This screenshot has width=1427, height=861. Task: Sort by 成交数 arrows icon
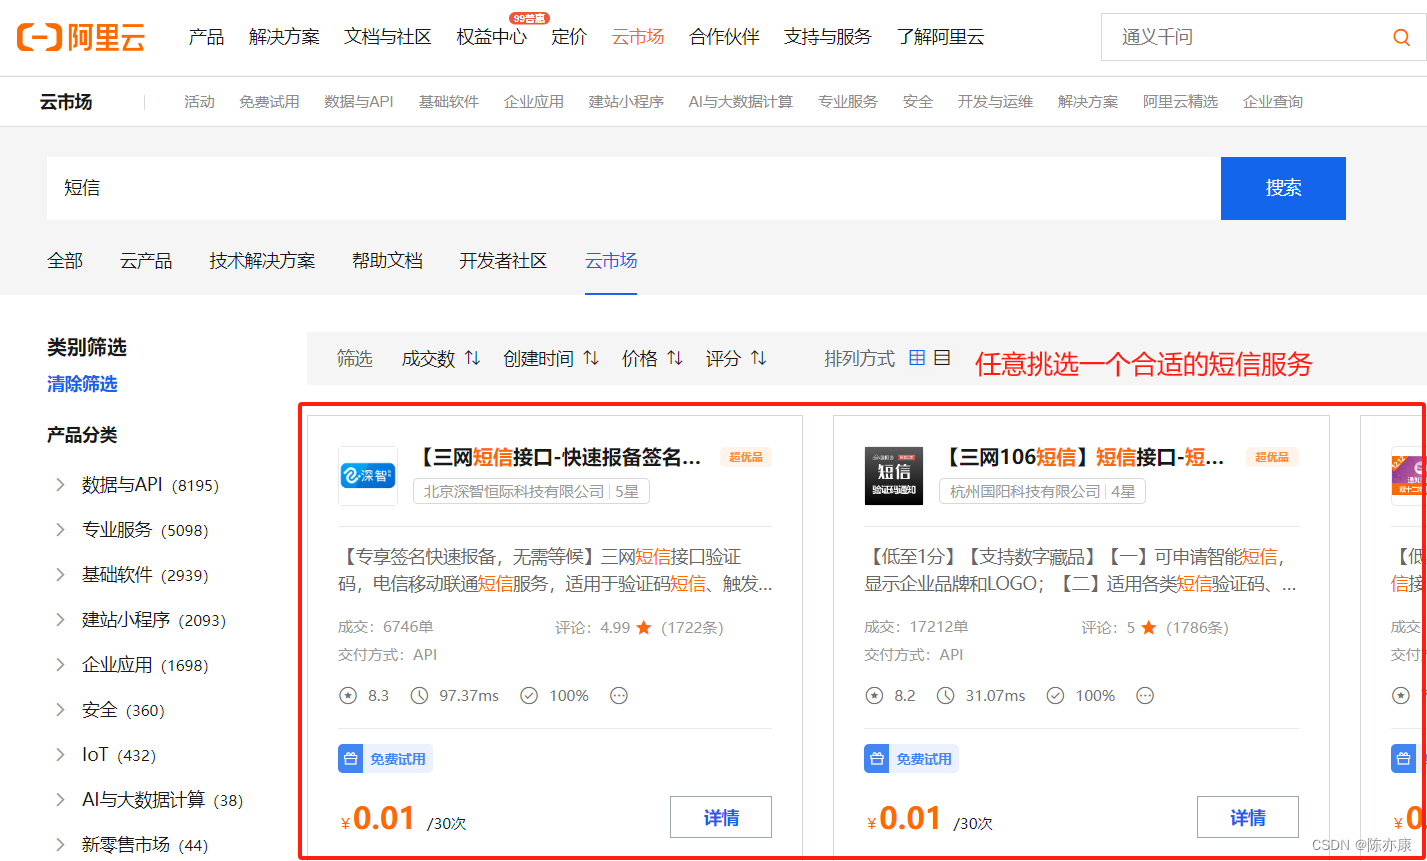pos(473,358)
